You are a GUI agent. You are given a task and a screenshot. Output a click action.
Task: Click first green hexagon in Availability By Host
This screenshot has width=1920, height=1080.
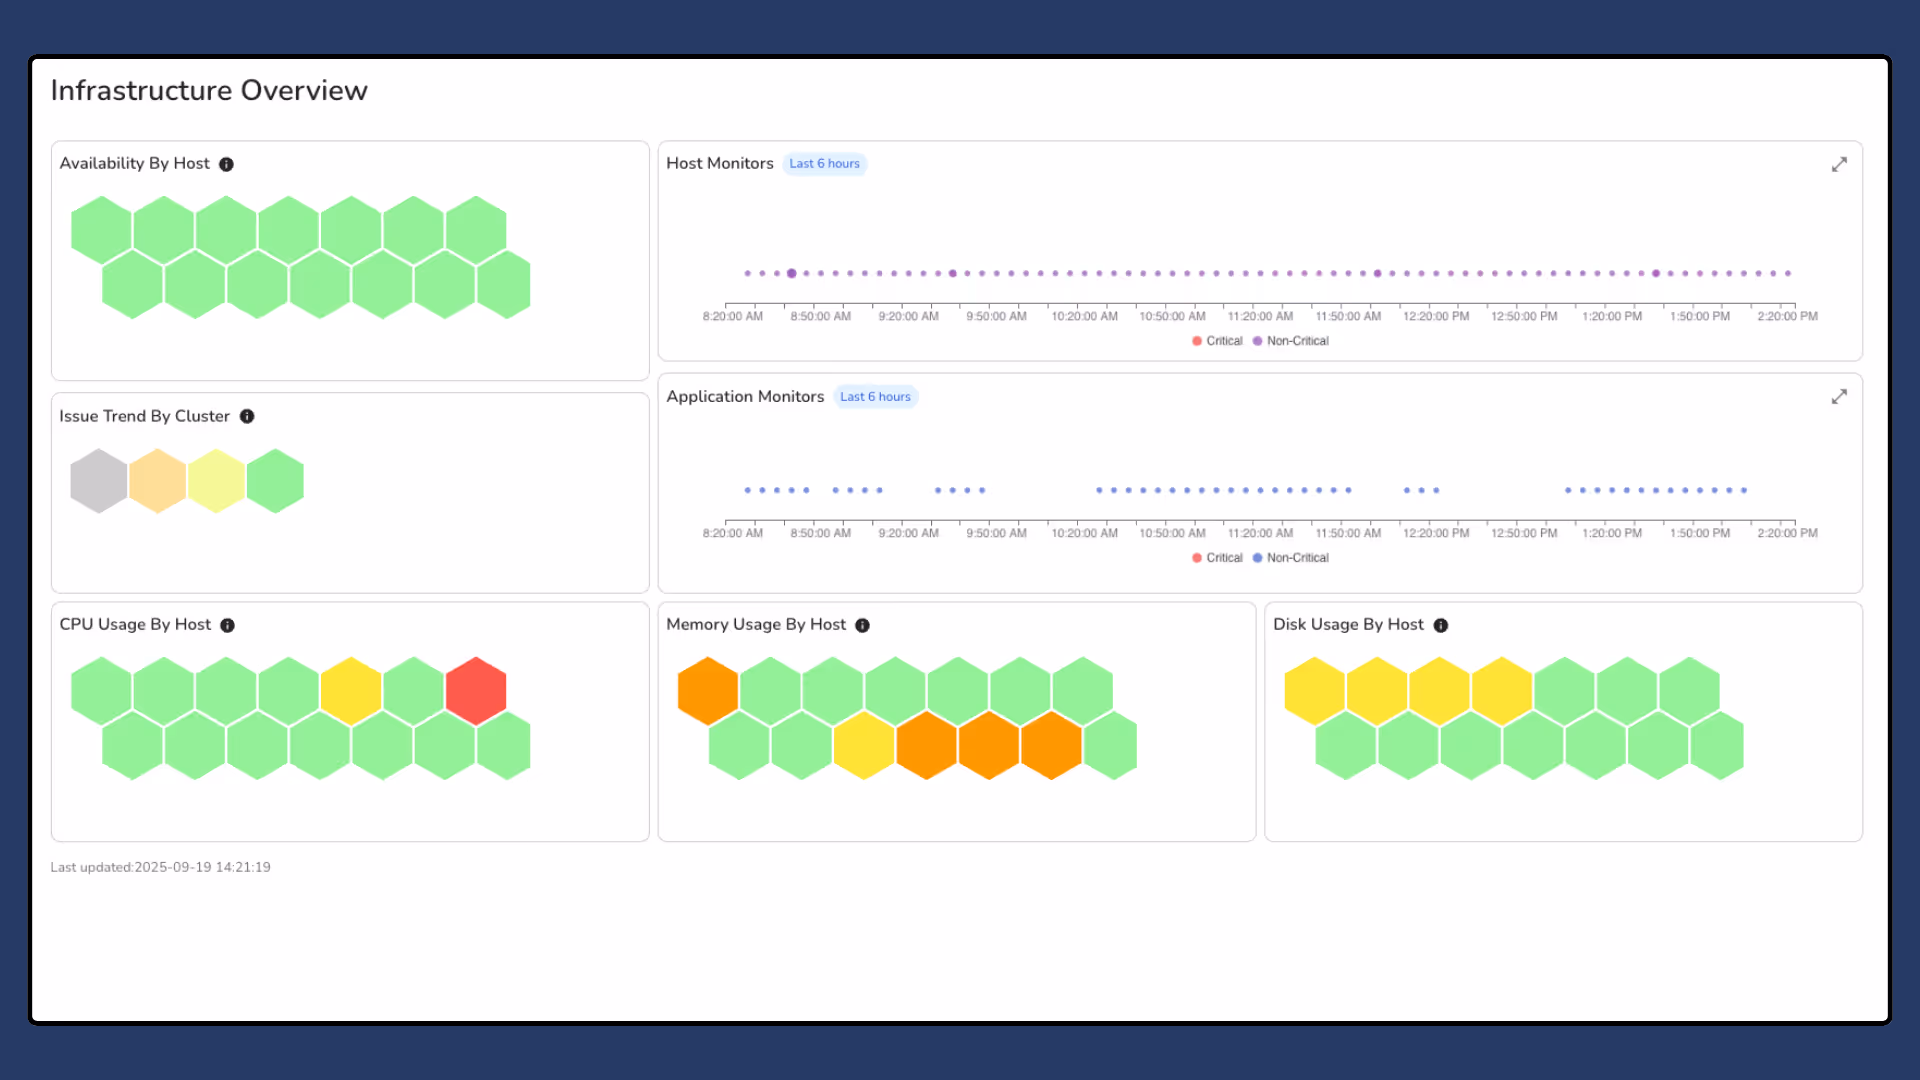101,229
